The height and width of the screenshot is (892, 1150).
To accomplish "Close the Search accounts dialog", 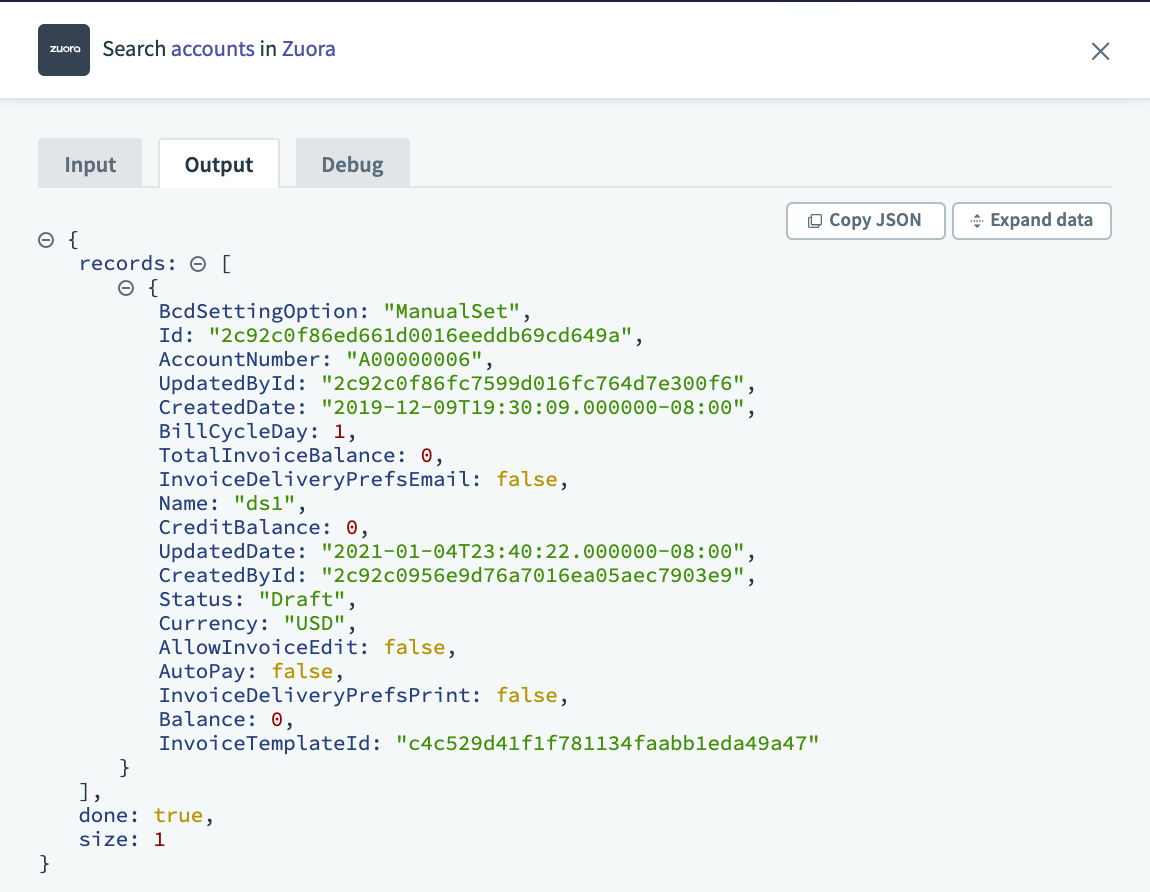I will pos(1100,51).
